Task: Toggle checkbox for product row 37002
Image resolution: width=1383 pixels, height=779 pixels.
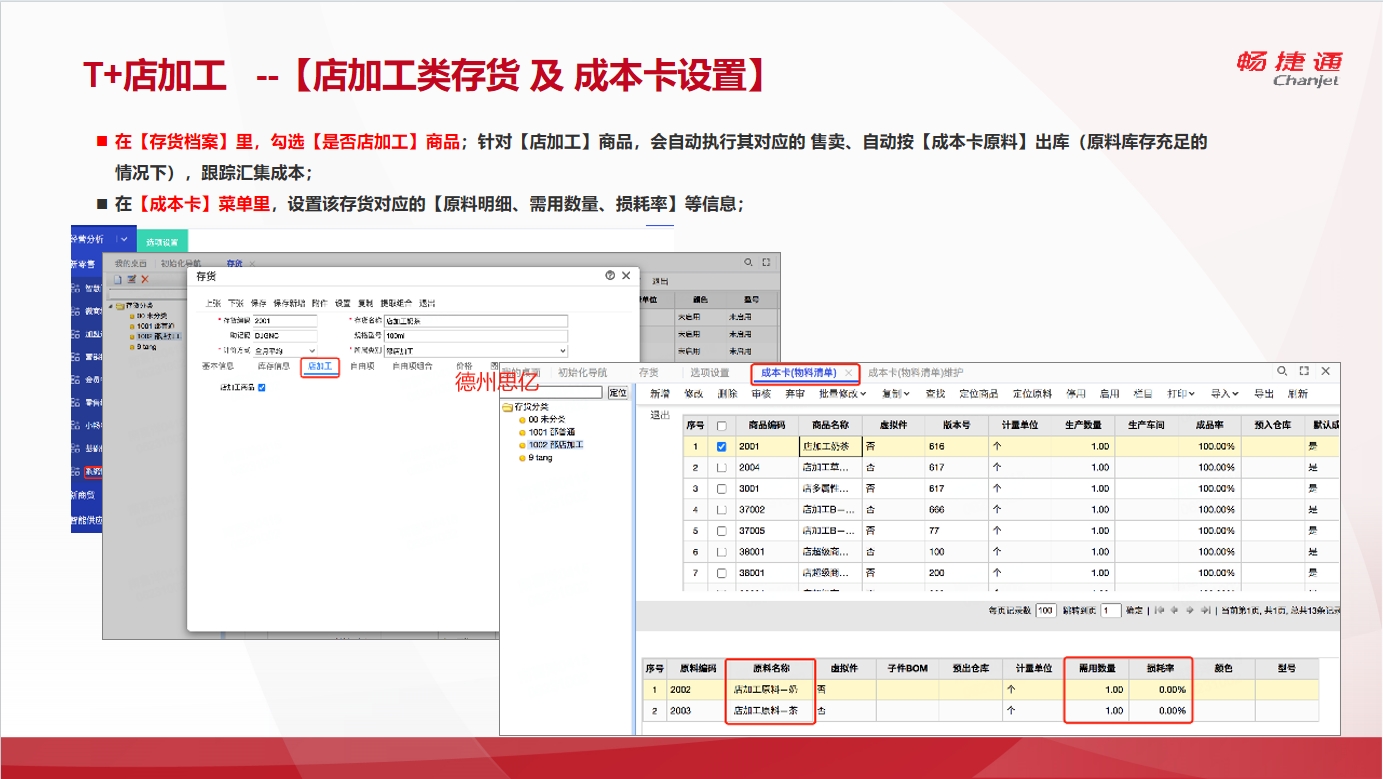Action: point(722,510)
